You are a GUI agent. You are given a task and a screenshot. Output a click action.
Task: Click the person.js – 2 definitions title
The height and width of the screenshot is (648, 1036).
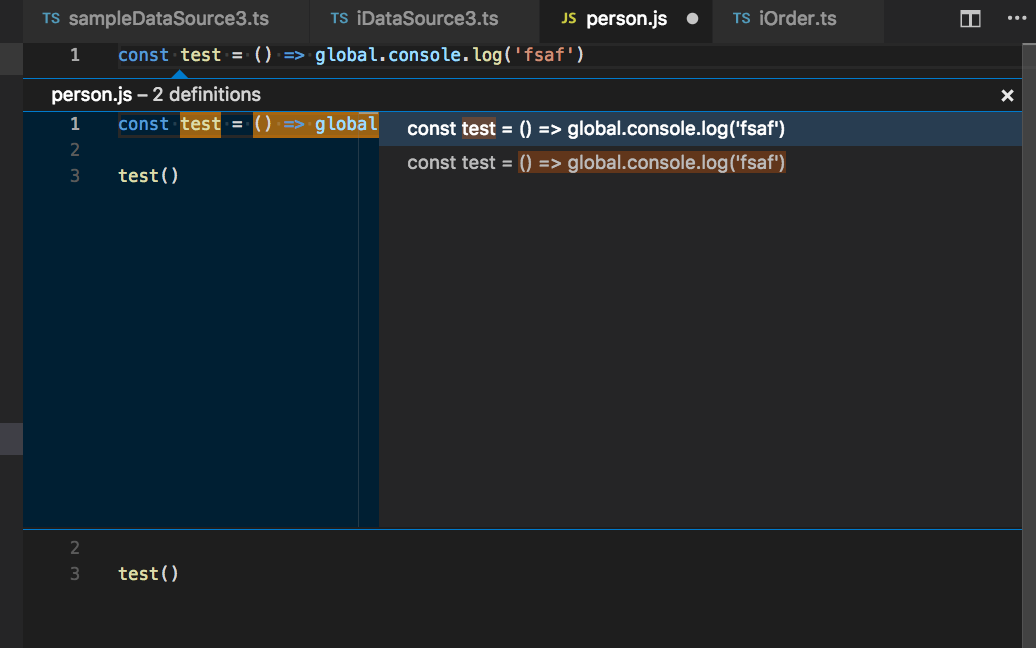[x=156, y=95]
